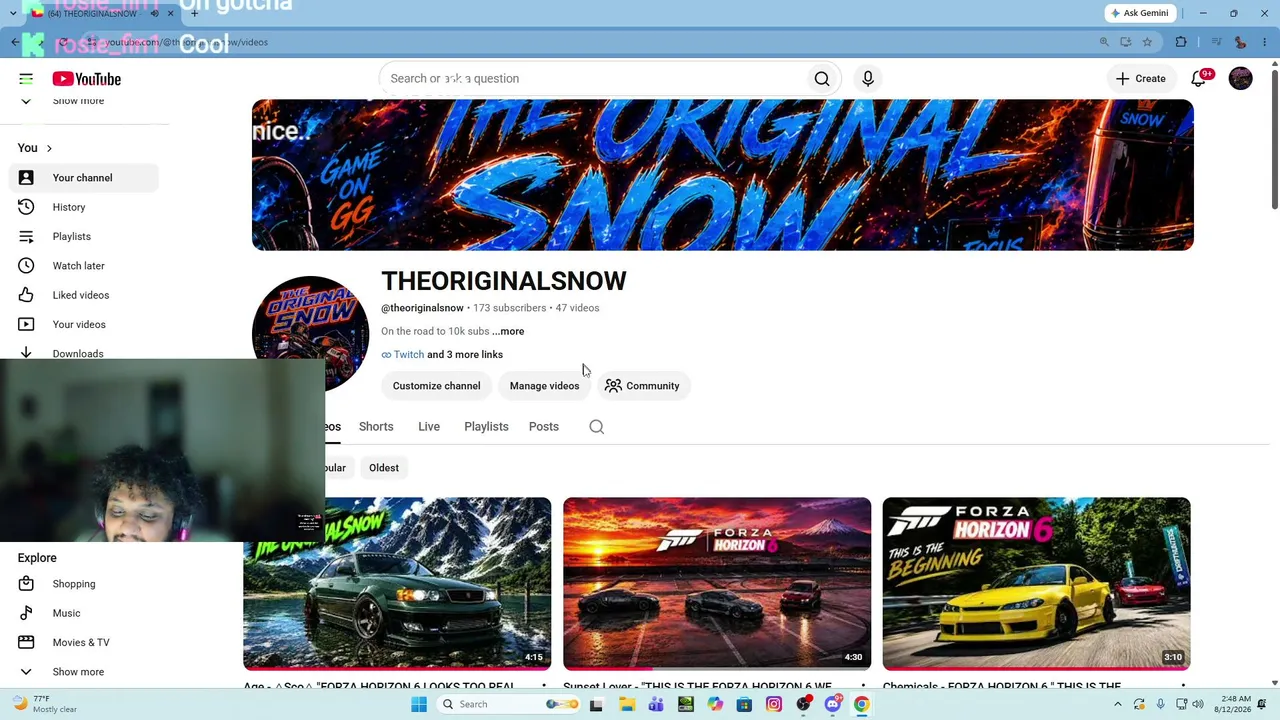Click the YouTube search input field
Screen dimensions: 1280x720
(592, 79)
